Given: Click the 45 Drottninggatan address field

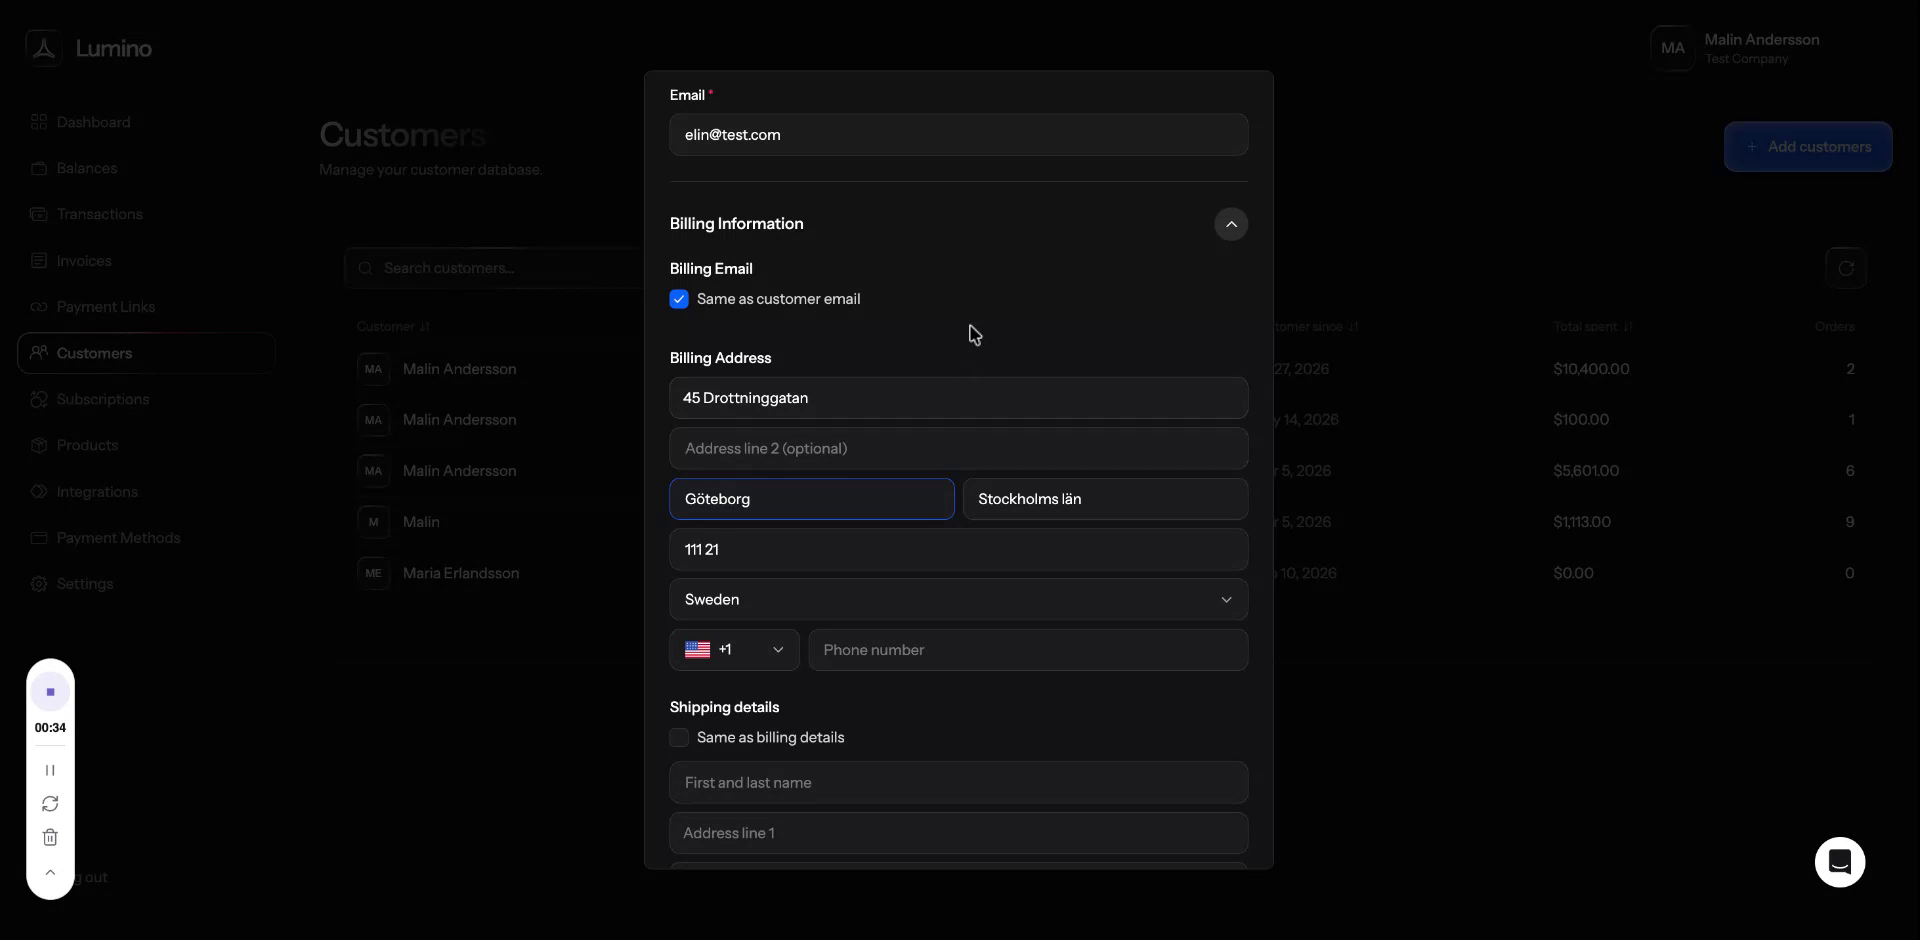Looking at the screenshot, I should point(959,398).
